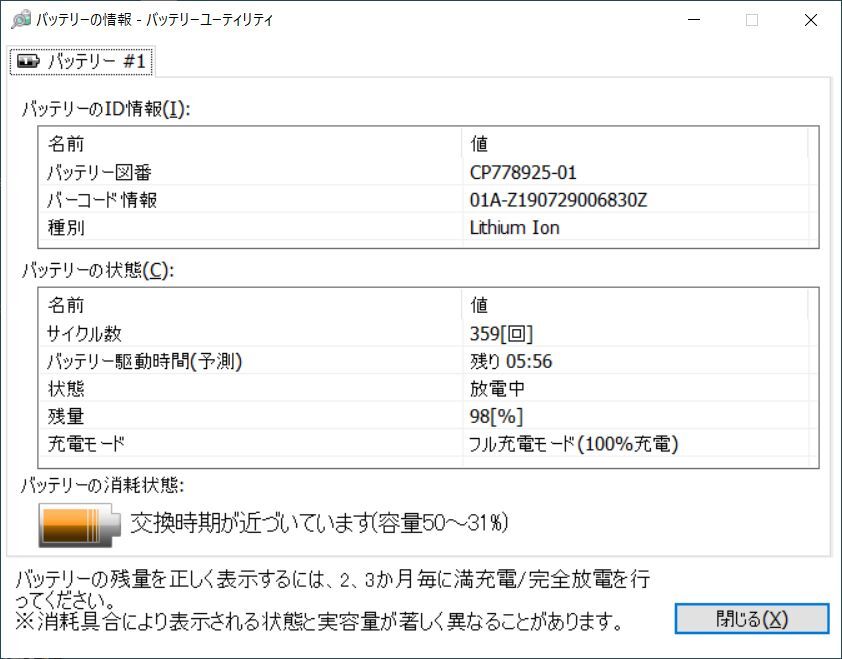
Task: Select the value CP778925-01
Action: tap(523, 172)
